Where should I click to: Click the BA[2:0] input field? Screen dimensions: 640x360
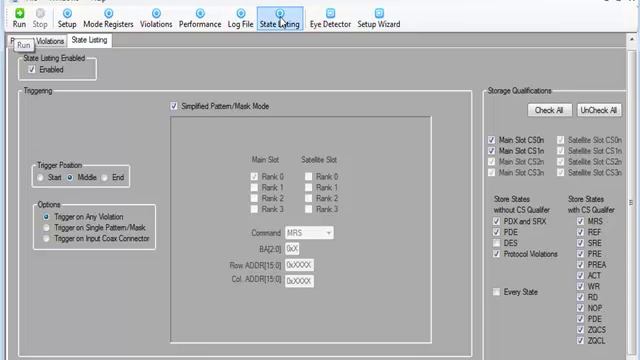[292, 249]
